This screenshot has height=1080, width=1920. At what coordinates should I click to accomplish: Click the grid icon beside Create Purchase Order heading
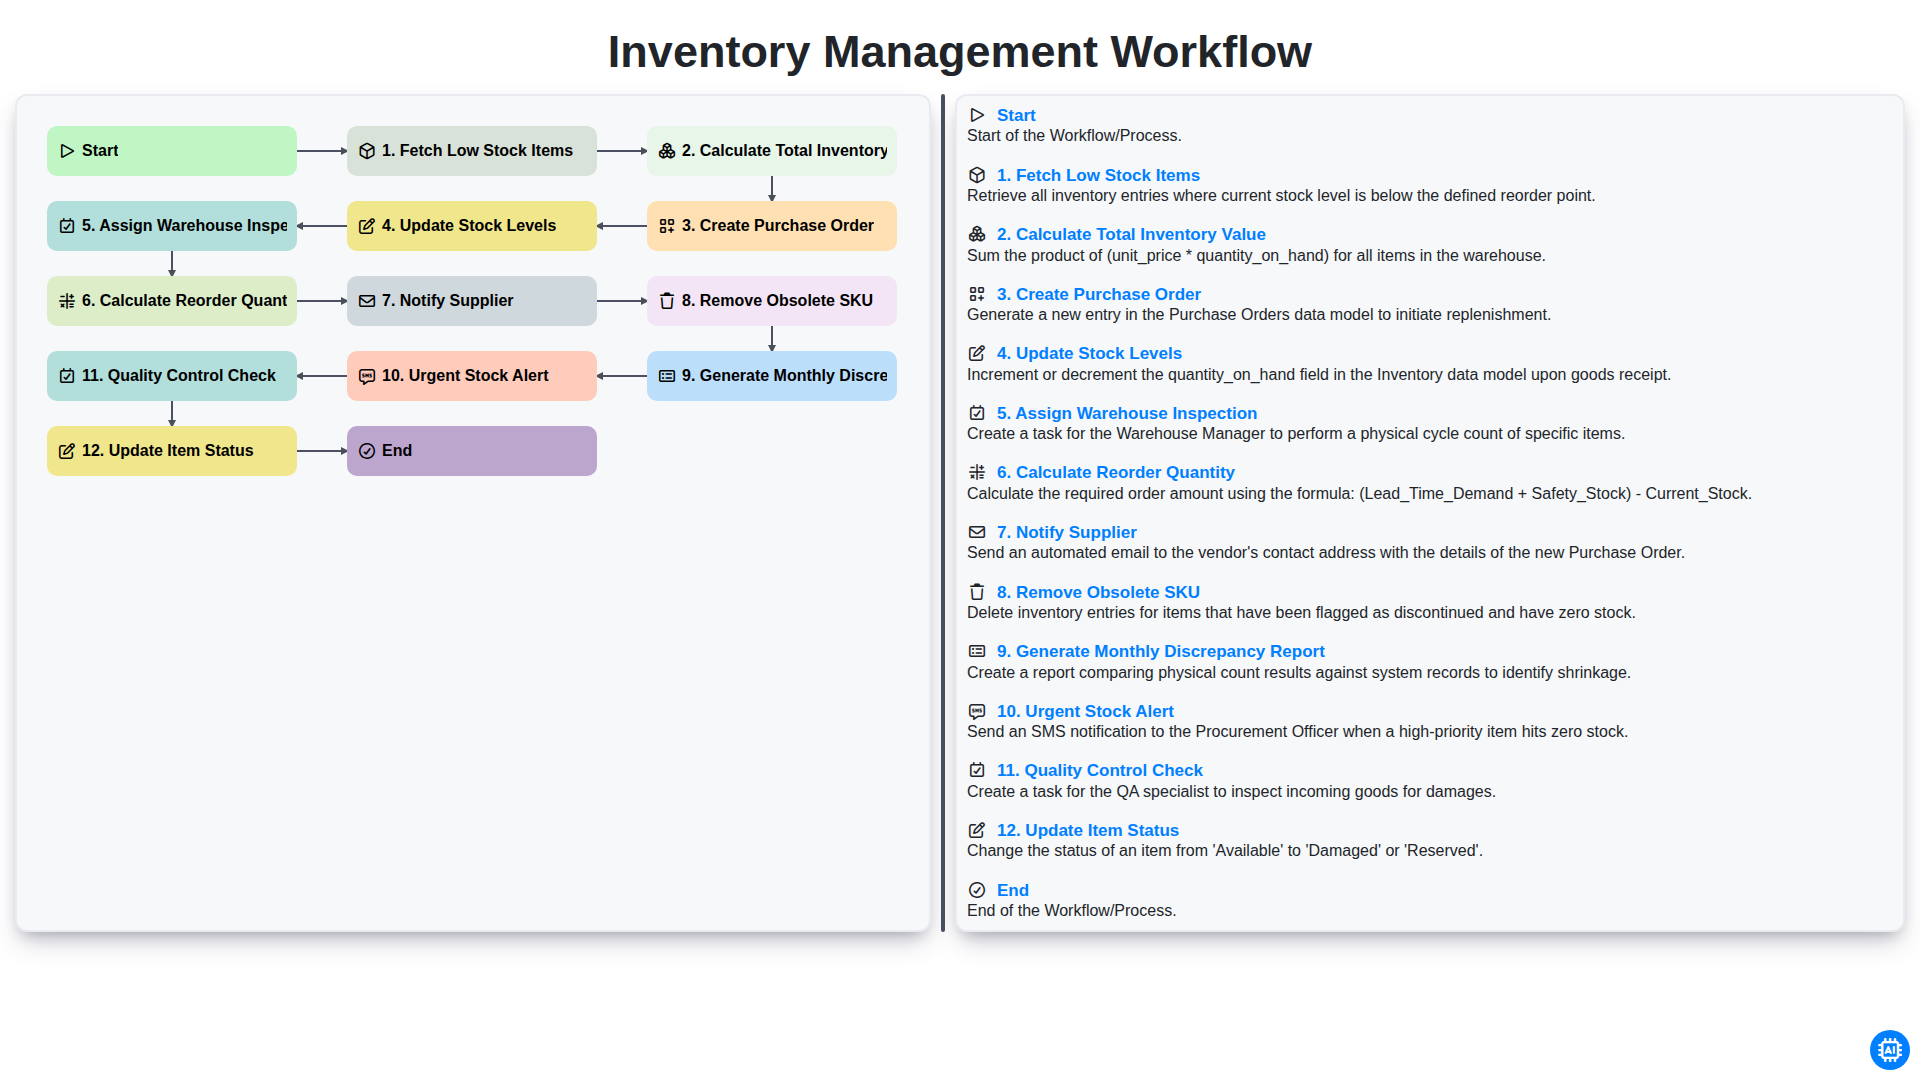click(977, 294)
